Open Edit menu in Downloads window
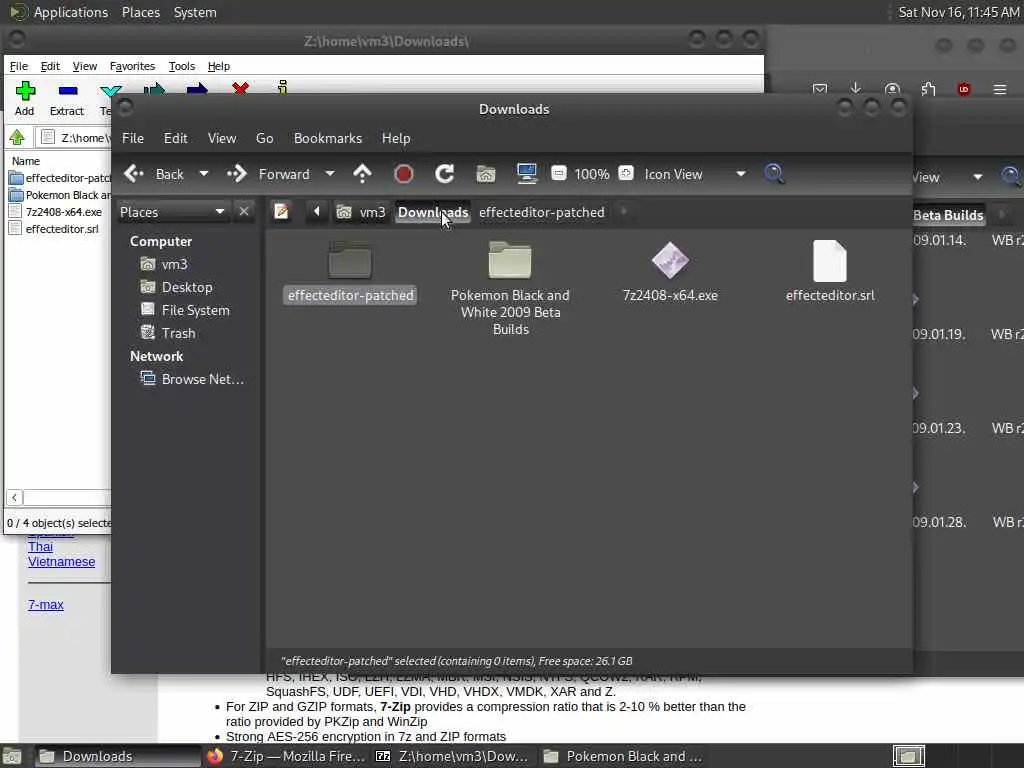The height and width of the screenshot is (768, 1024). click(176, 138)
